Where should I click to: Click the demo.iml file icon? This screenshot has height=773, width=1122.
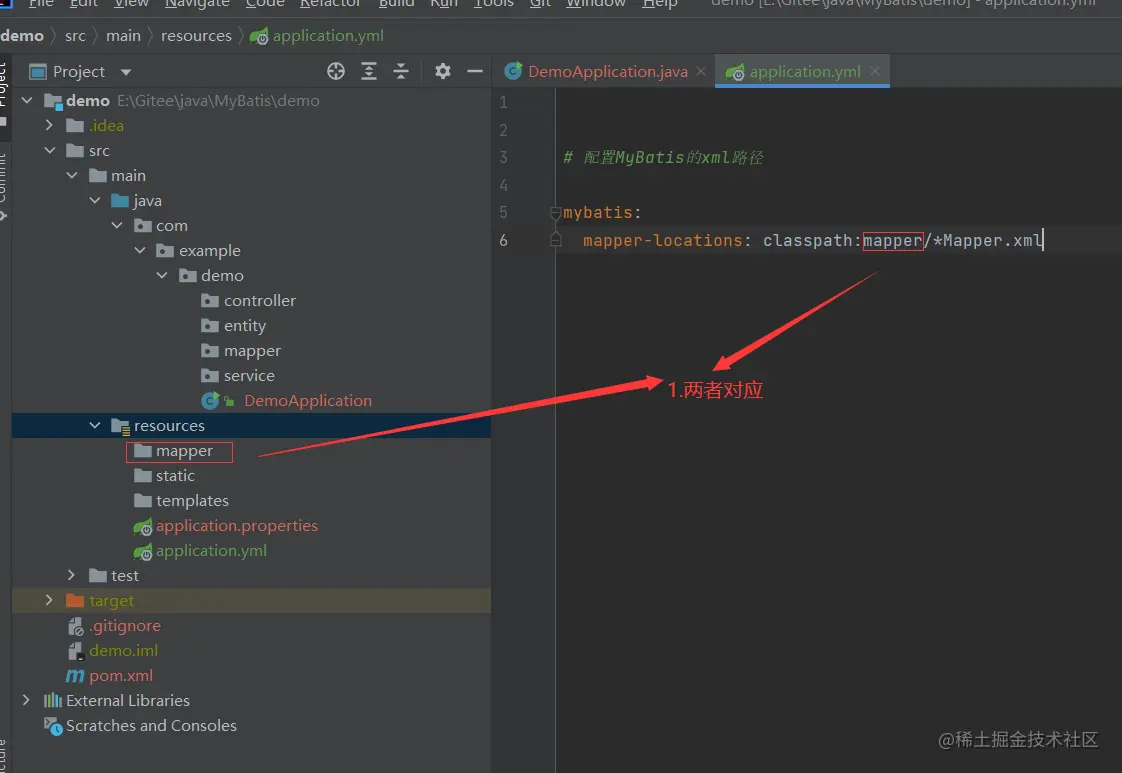click(x=76, y=651)
